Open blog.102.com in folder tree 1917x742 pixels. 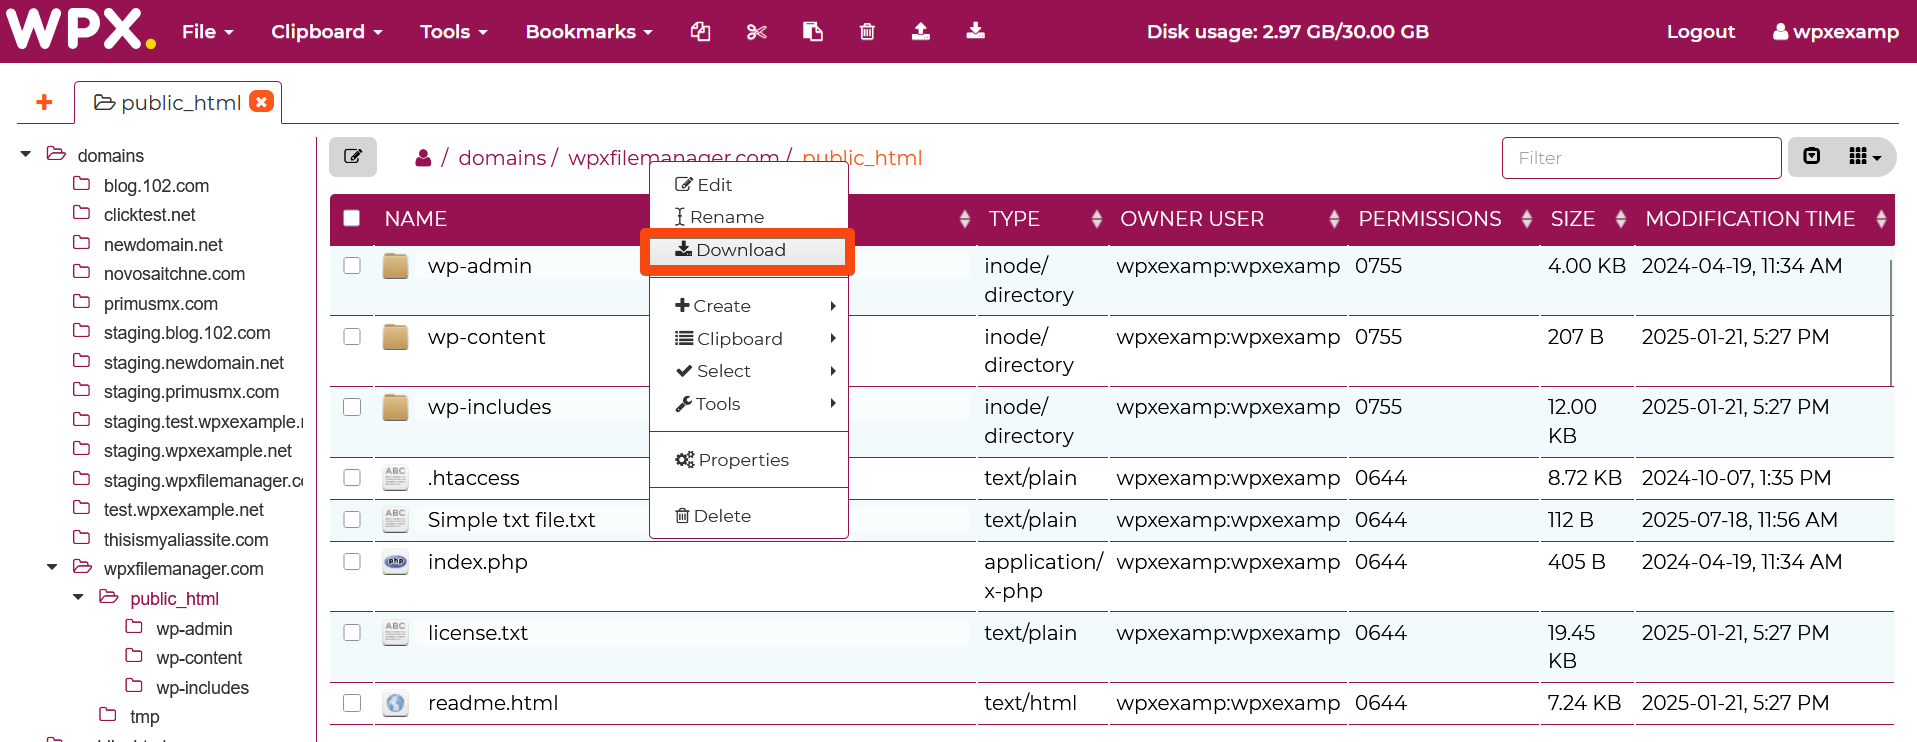click(156, 186)
